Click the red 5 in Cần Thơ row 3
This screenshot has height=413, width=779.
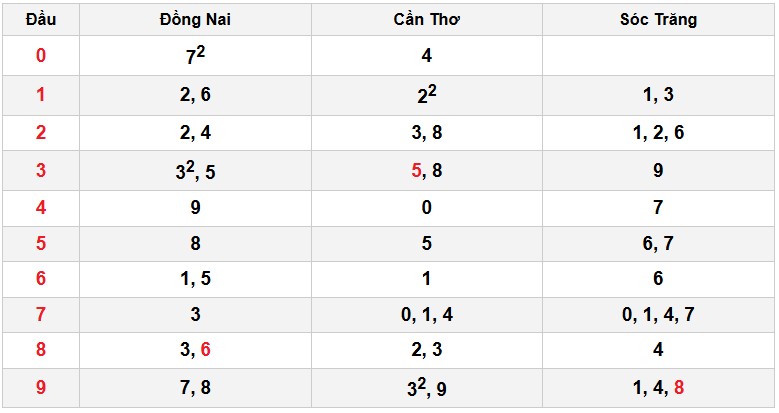coord(417,171)
